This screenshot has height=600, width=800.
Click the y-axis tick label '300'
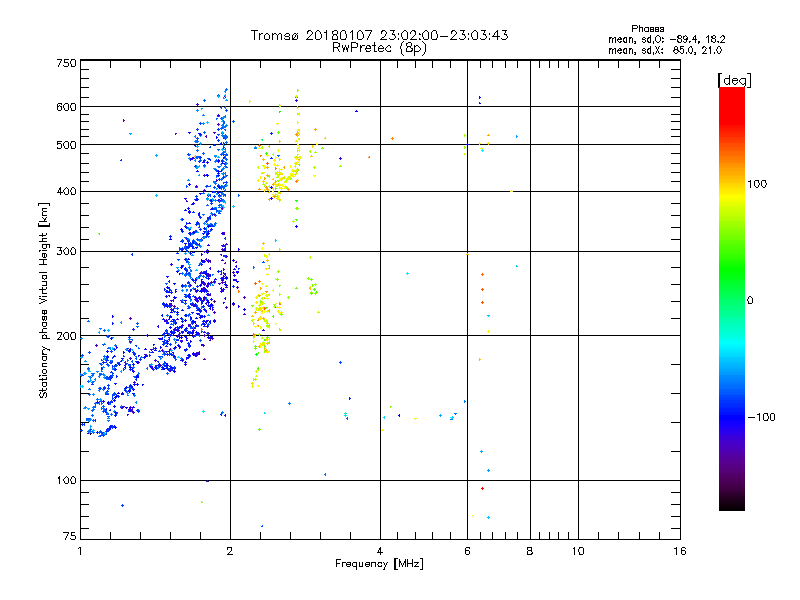[66, 252]
